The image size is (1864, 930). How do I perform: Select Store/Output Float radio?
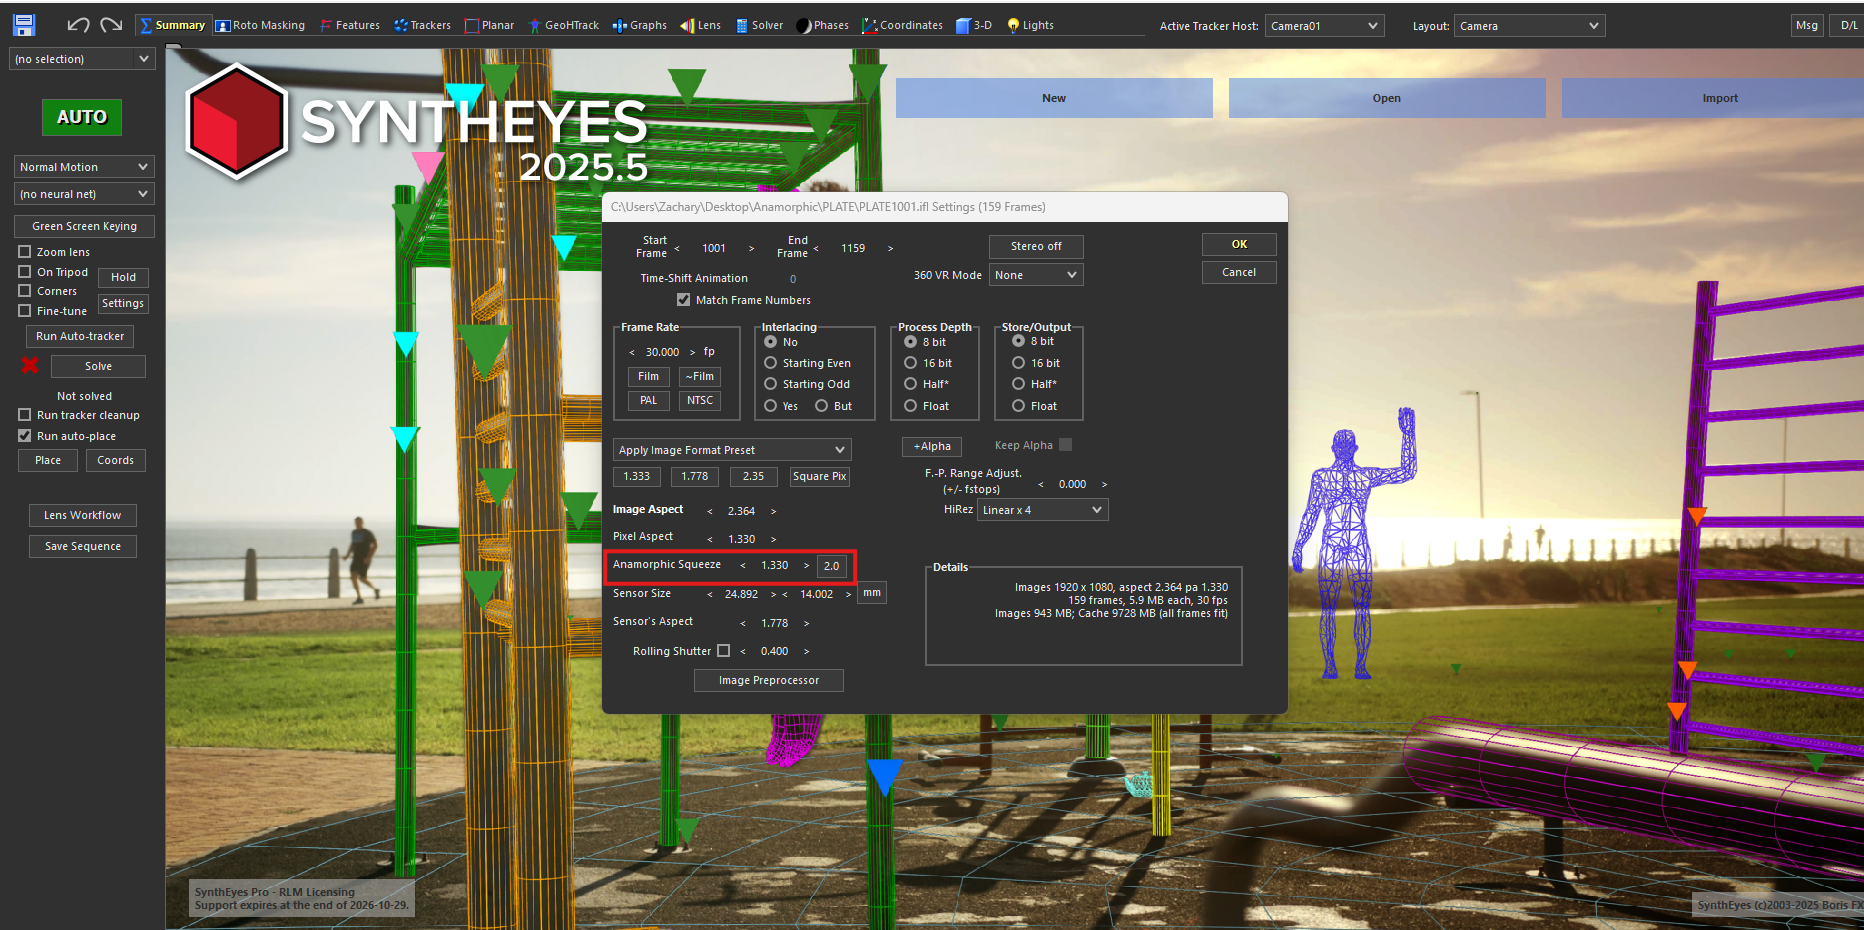[x=1019, y=406]
